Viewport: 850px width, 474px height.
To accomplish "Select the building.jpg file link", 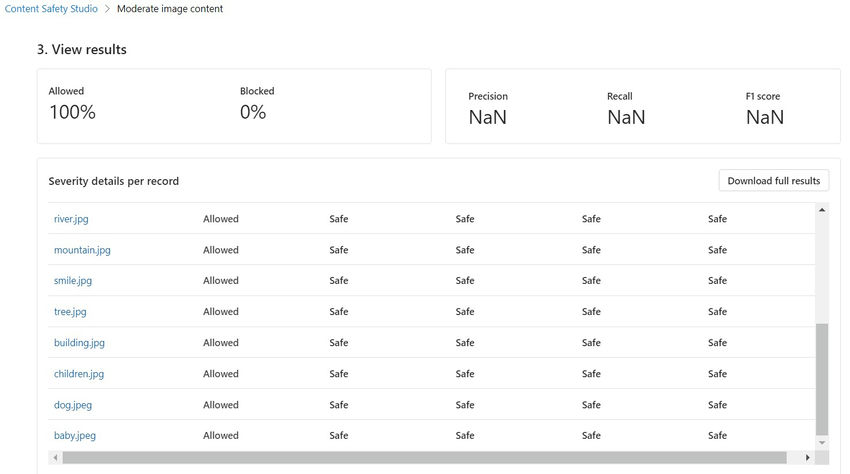I will [x=79, y=343].
